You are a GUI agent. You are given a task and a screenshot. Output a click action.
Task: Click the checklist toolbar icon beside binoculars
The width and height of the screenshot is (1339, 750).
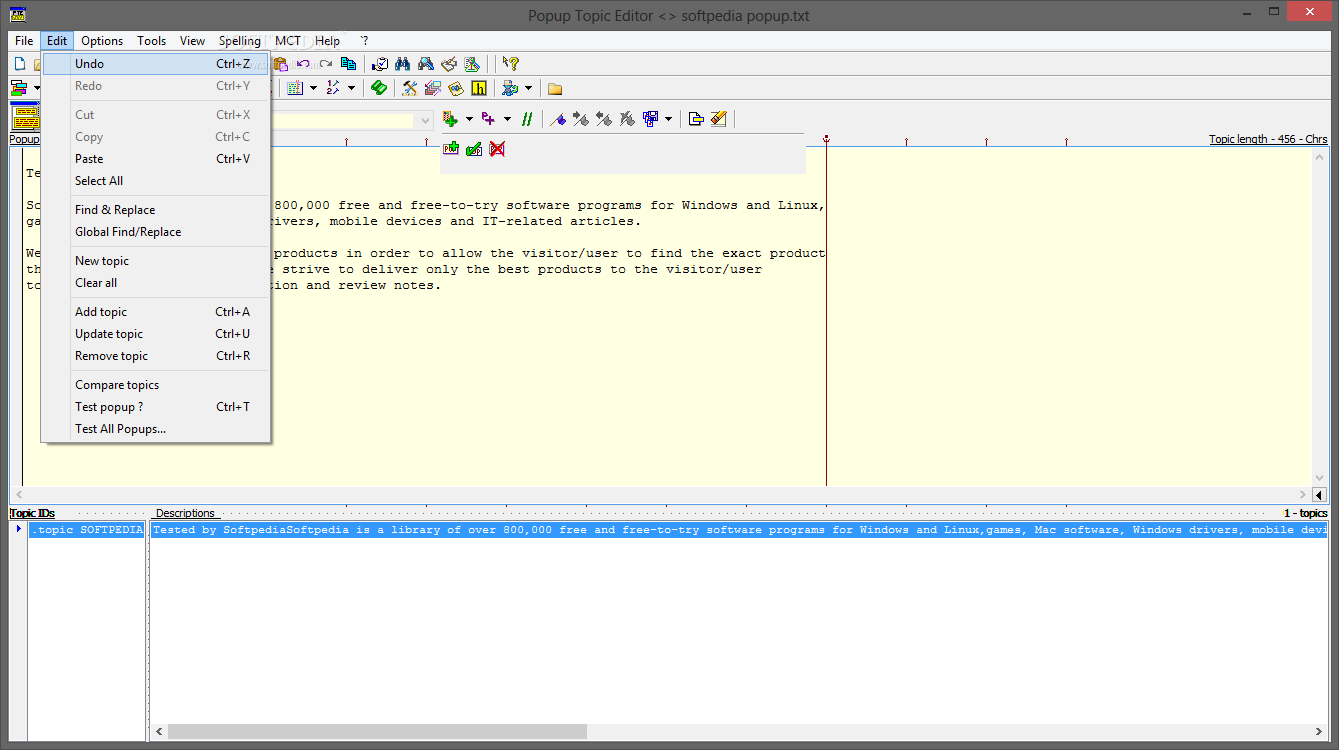click(x=380, y=64)
